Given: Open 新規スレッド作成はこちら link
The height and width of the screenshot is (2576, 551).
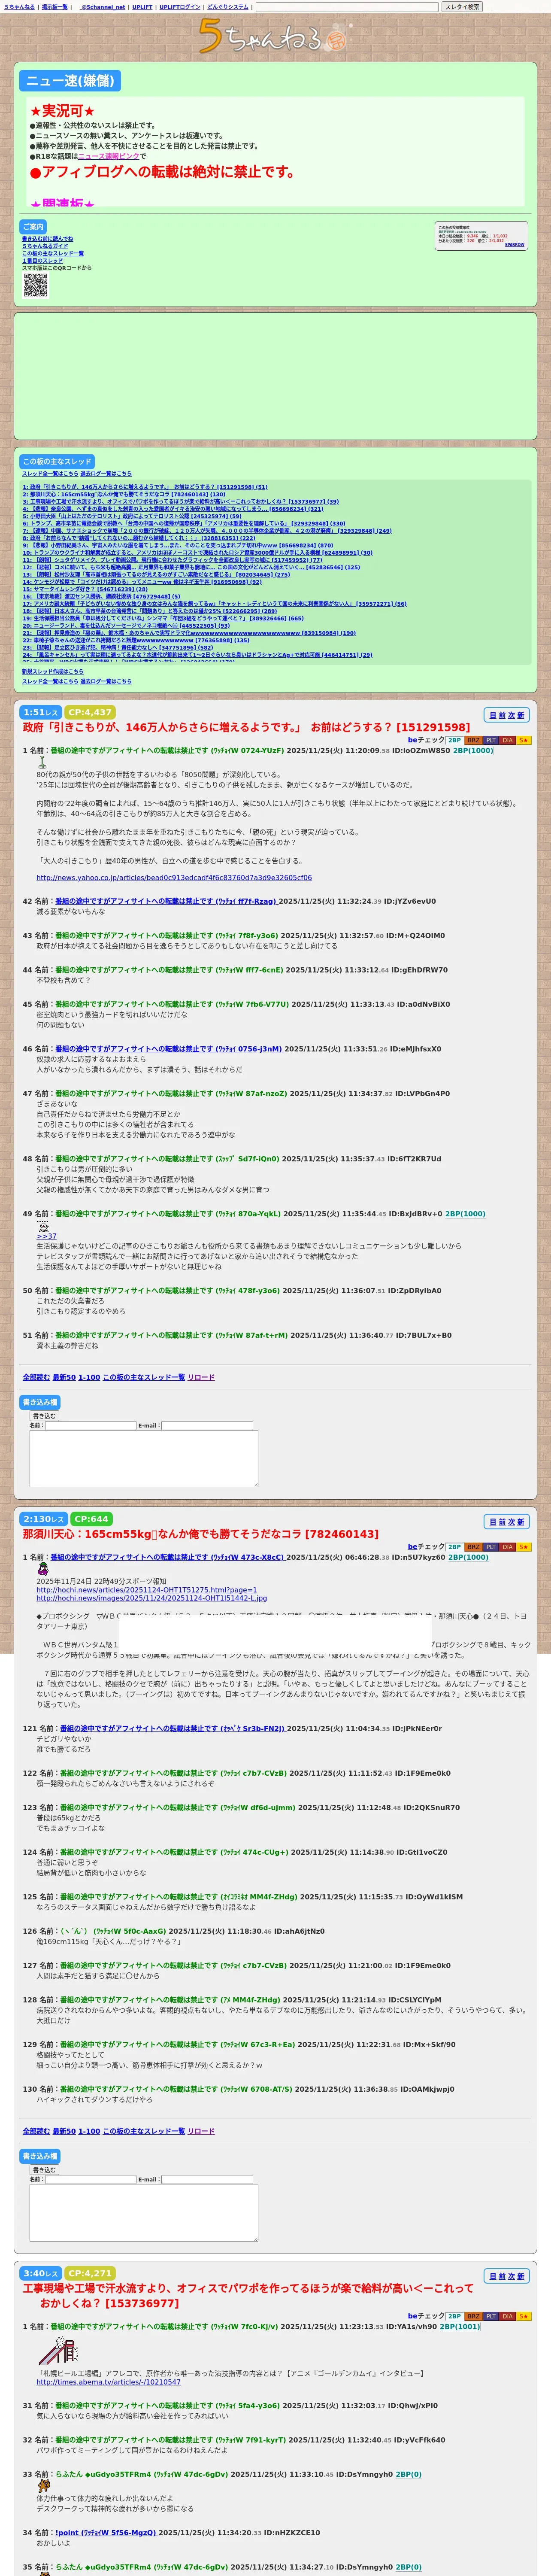Looking at the screenshot, I should [x=53, y=672].
